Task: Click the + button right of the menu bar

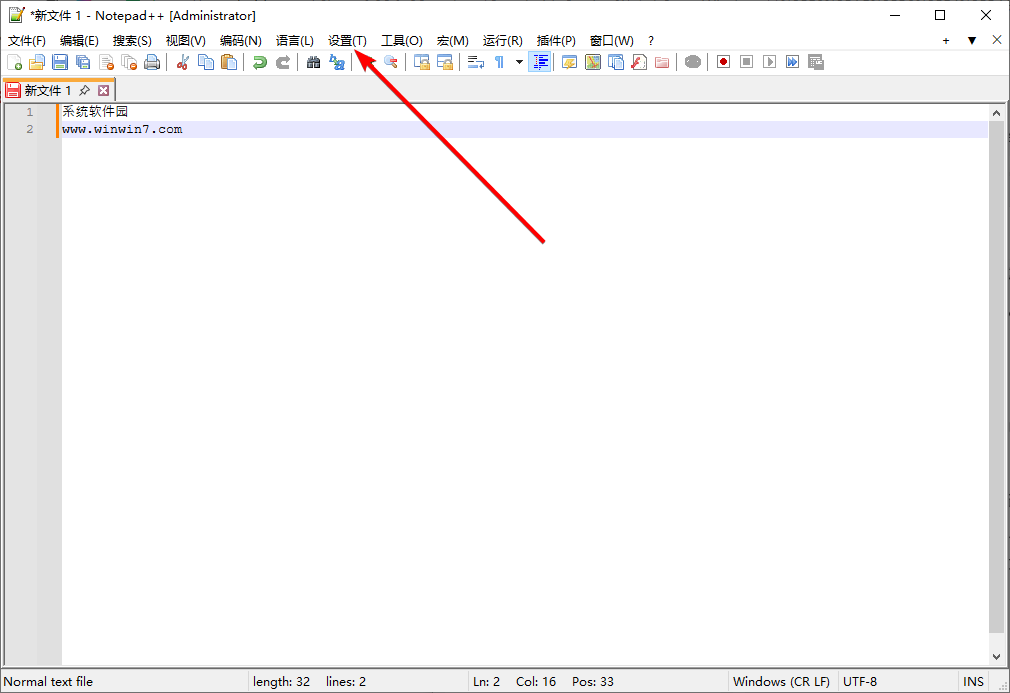Action: click(946, 41)
